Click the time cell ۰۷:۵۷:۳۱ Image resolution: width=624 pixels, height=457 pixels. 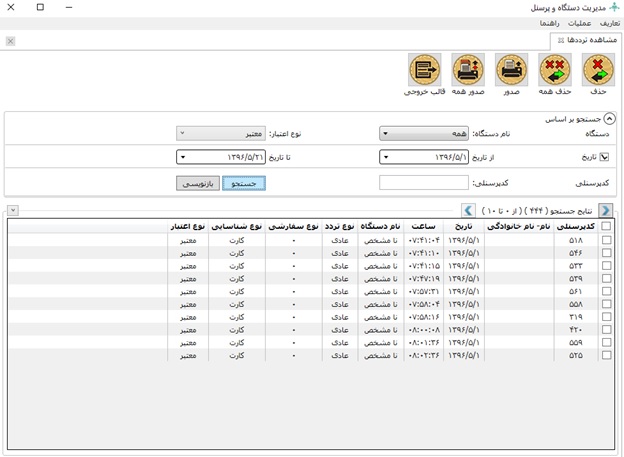tap(424, 291)
